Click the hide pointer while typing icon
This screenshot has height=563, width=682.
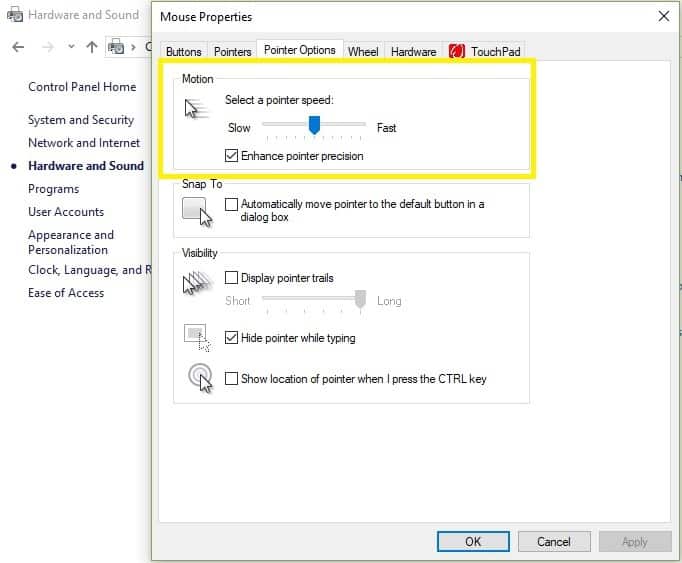197,337
